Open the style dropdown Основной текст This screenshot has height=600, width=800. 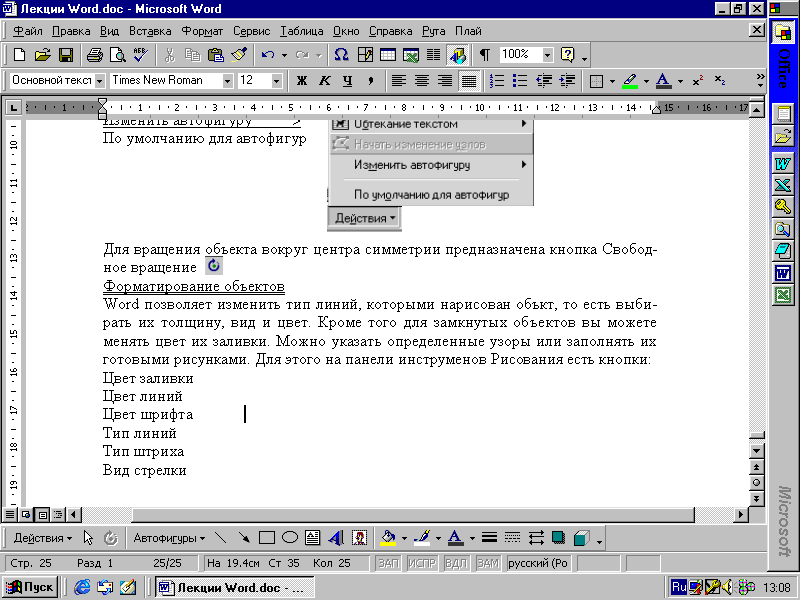pos(100,81)
